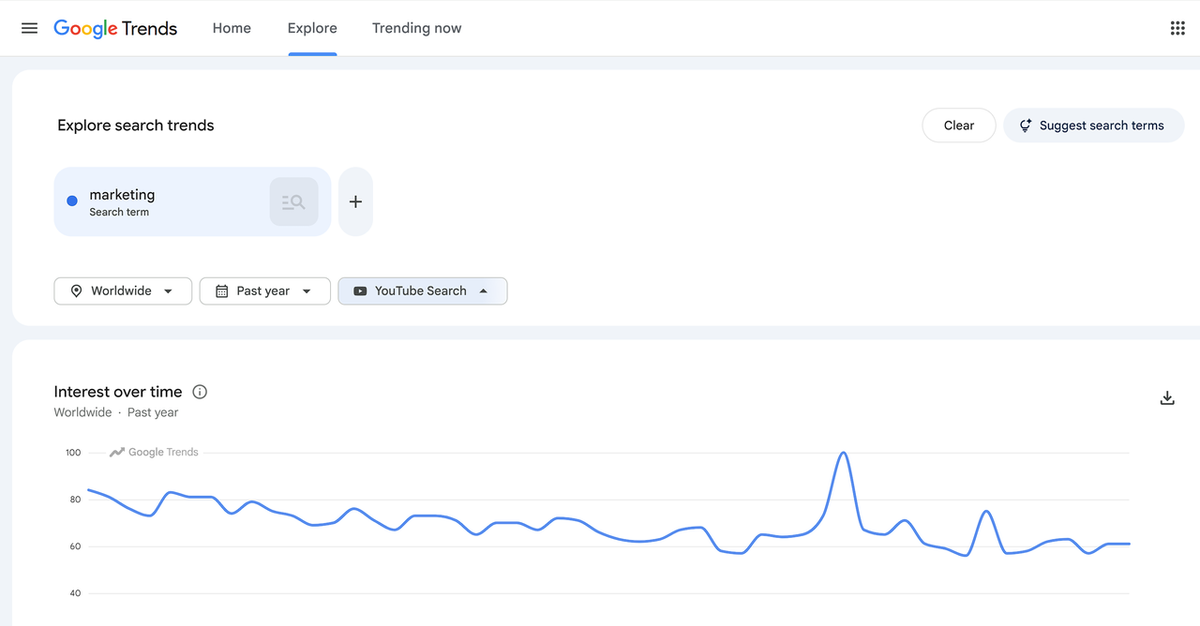Open search term lookup icon for marketing
1200x626 pixels.
(x=294, y=202)
